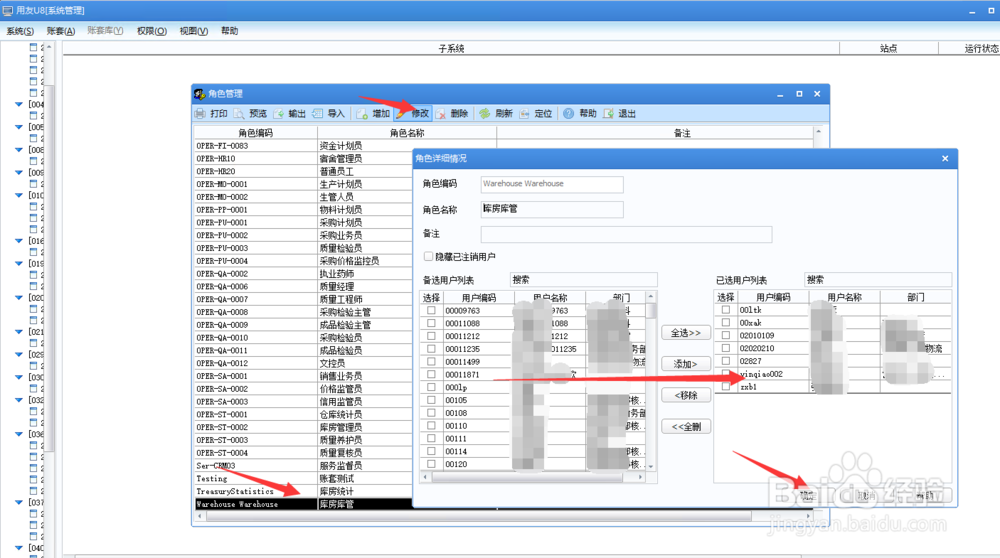Open the 系统(S) menu
The width and height of the screenshot is (1000, 558).
pos(20,31)
